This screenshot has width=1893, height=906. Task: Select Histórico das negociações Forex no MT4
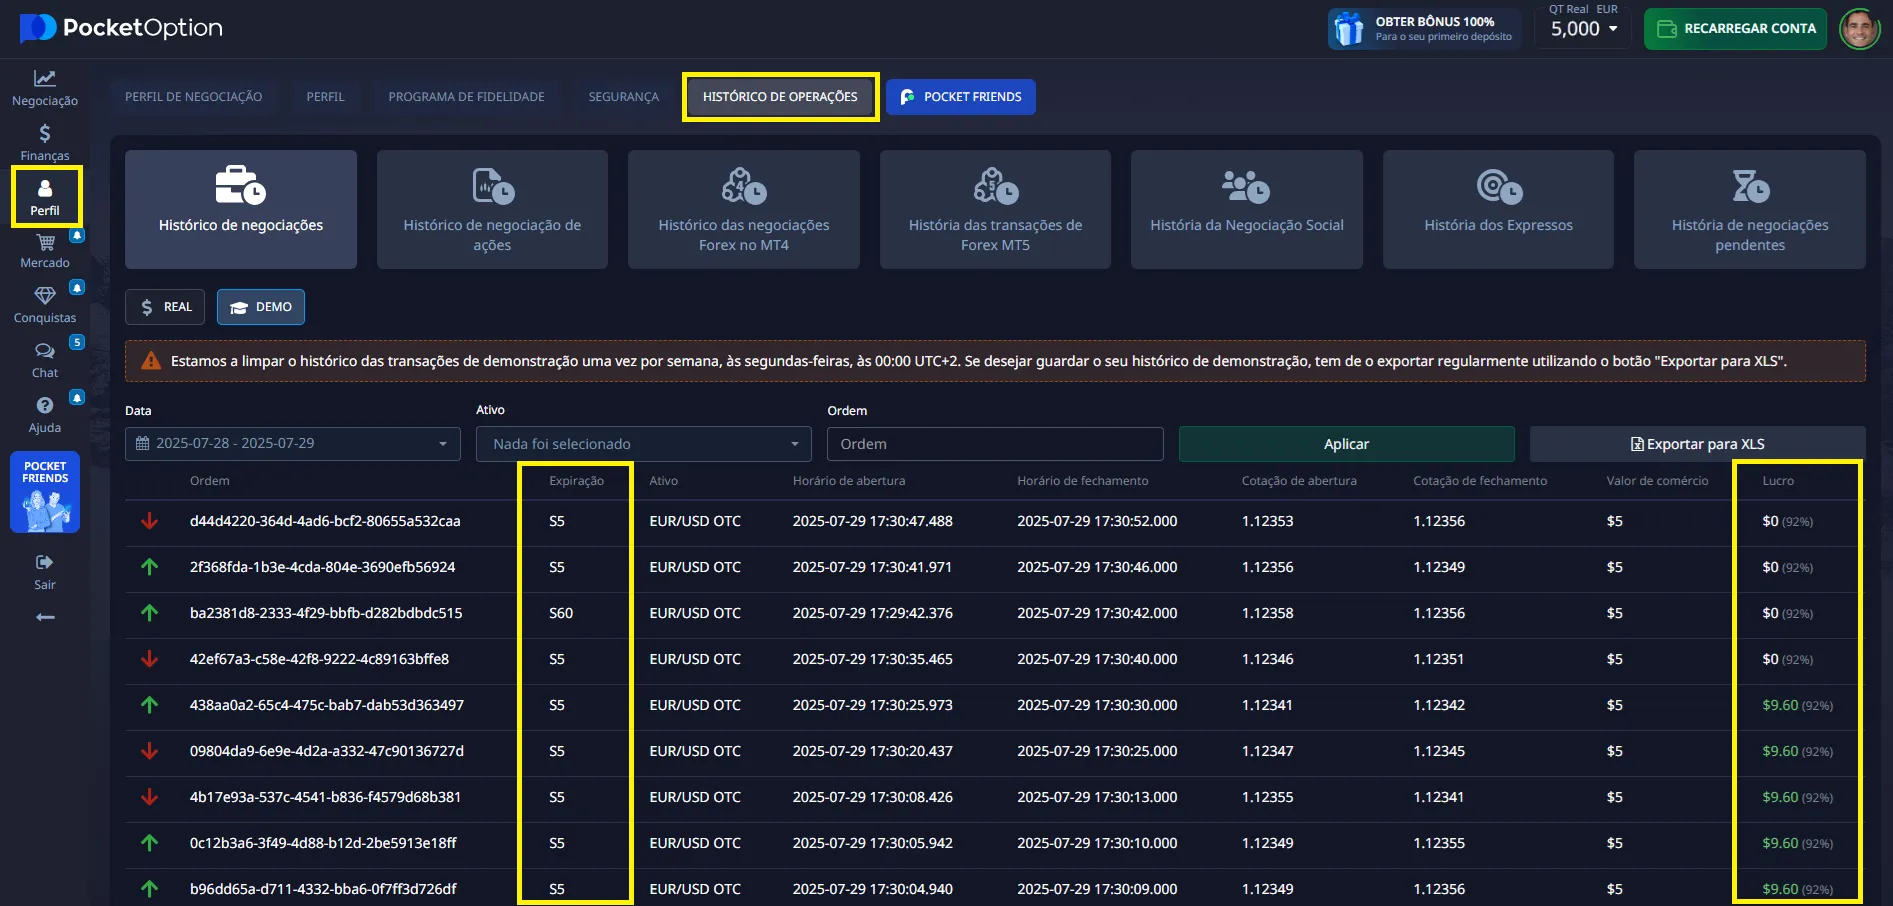pos(744,209)
